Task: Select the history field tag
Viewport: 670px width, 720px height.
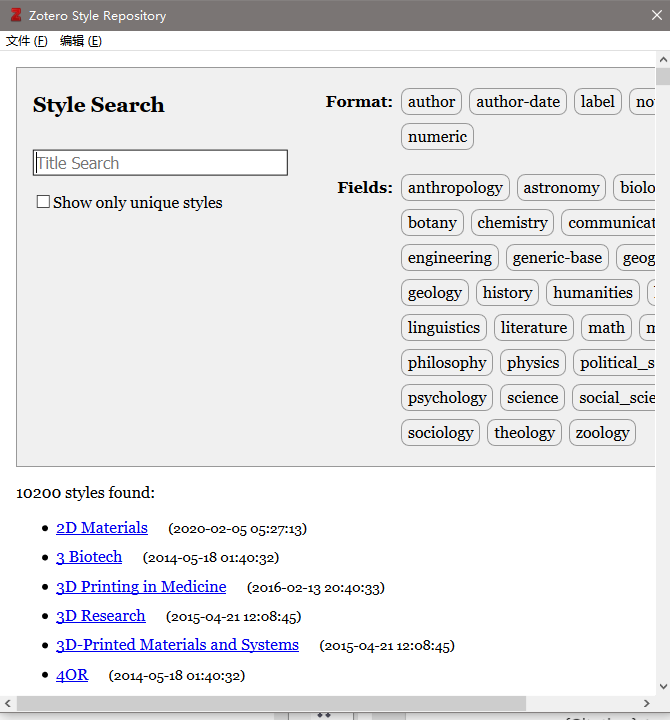Action: point(507,292)
